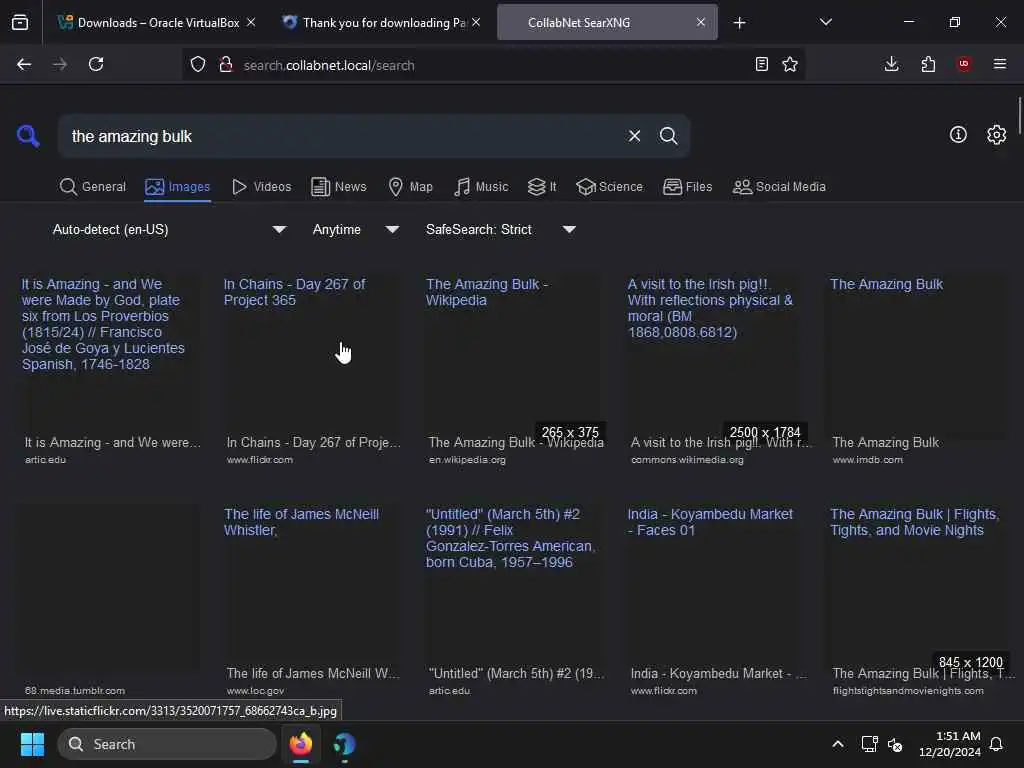Open SearXNG preferences gear

click(x=997, y=135)
